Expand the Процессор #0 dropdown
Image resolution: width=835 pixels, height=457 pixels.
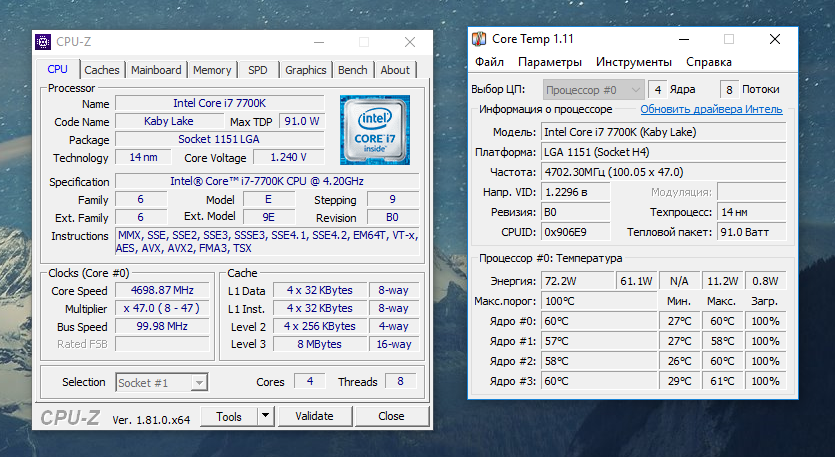tap(594, 90)
